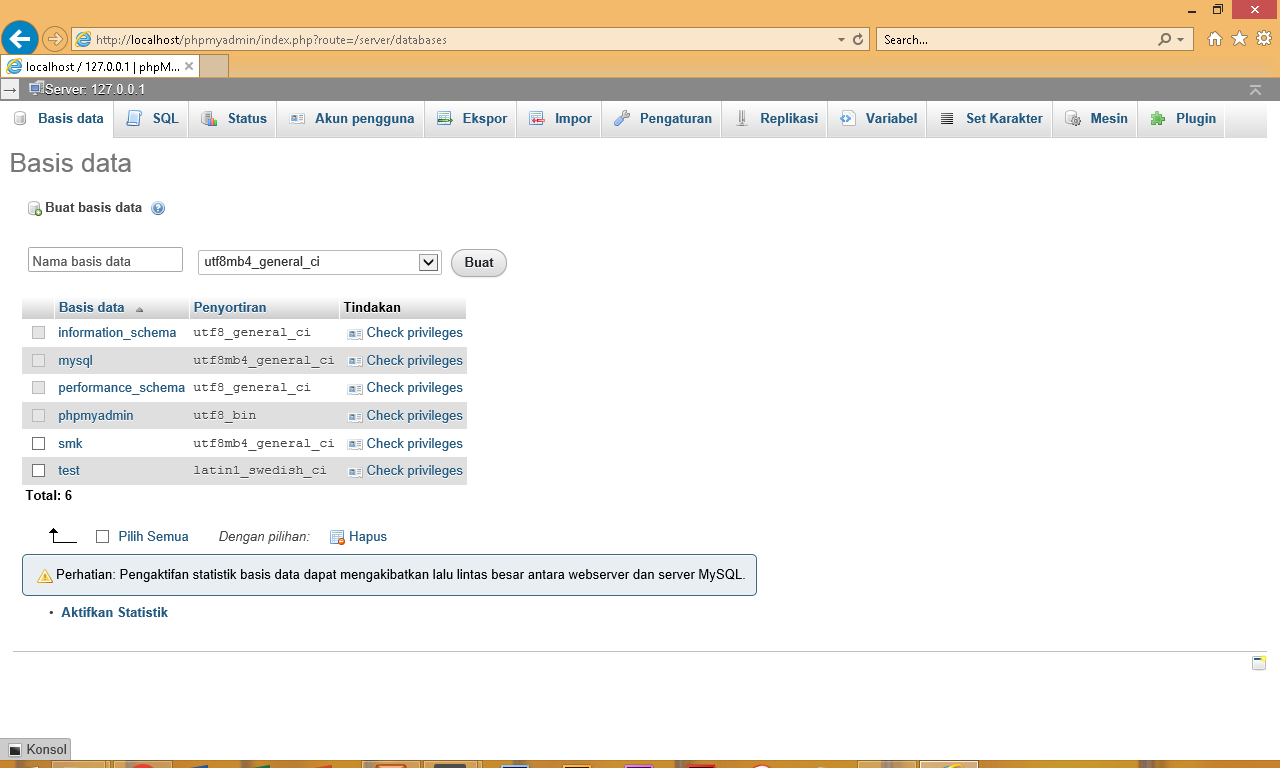This screenshot has height=768, width=1280.
Task: Tick the checkbox for test database
Action: 39,470
